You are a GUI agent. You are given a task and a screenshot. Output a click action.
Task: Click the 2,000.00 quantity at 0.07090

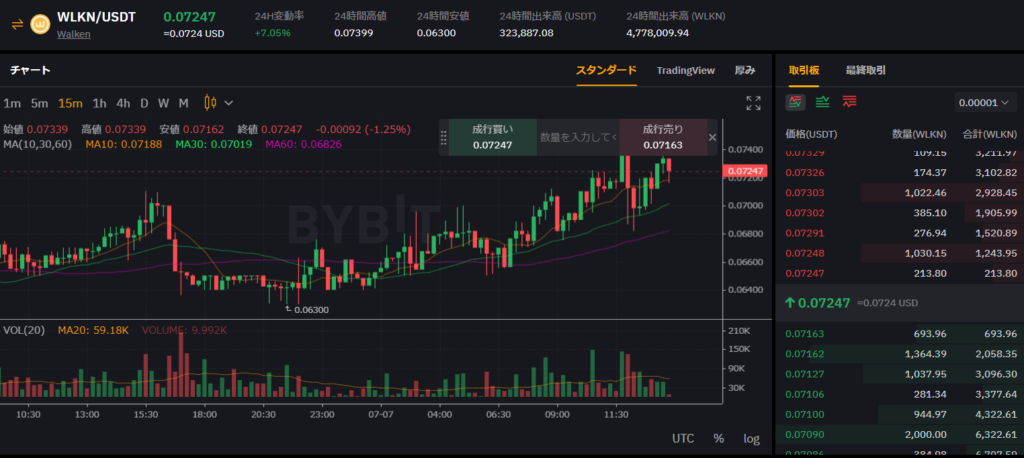click(924, 434)
